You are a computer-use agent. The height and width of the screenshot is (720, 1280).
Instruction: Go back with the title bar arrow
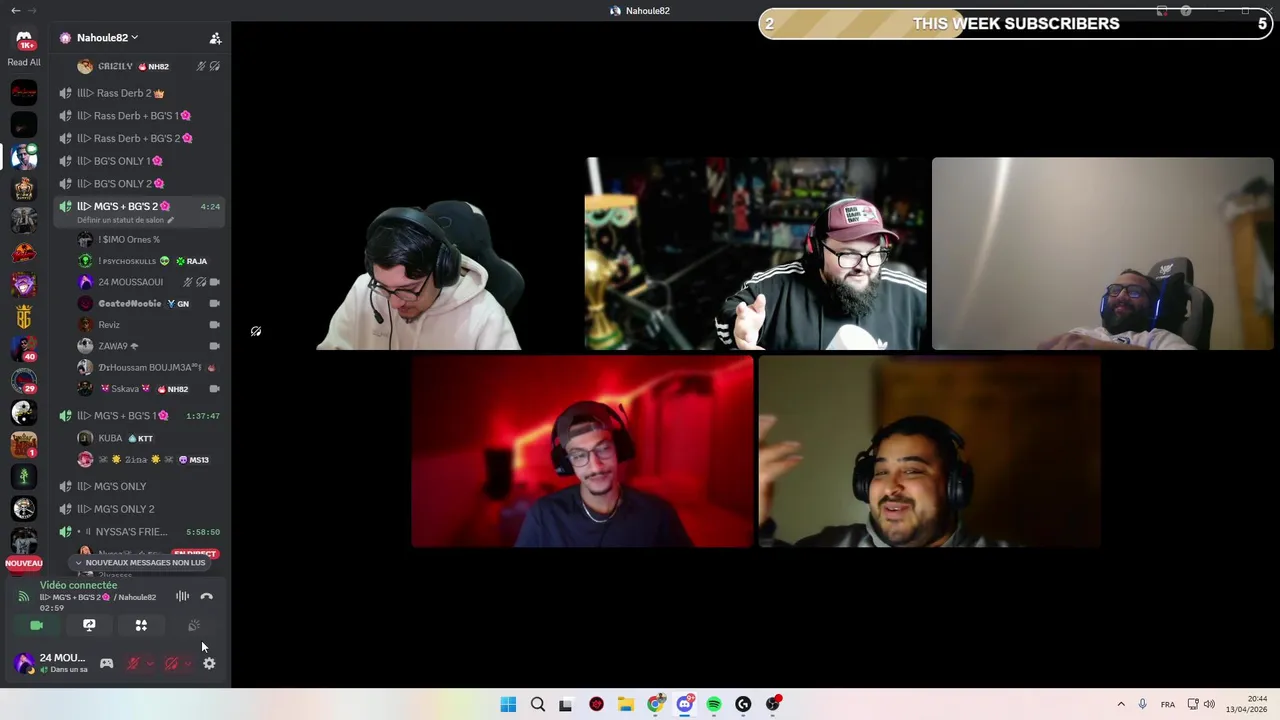coord(15,10)
